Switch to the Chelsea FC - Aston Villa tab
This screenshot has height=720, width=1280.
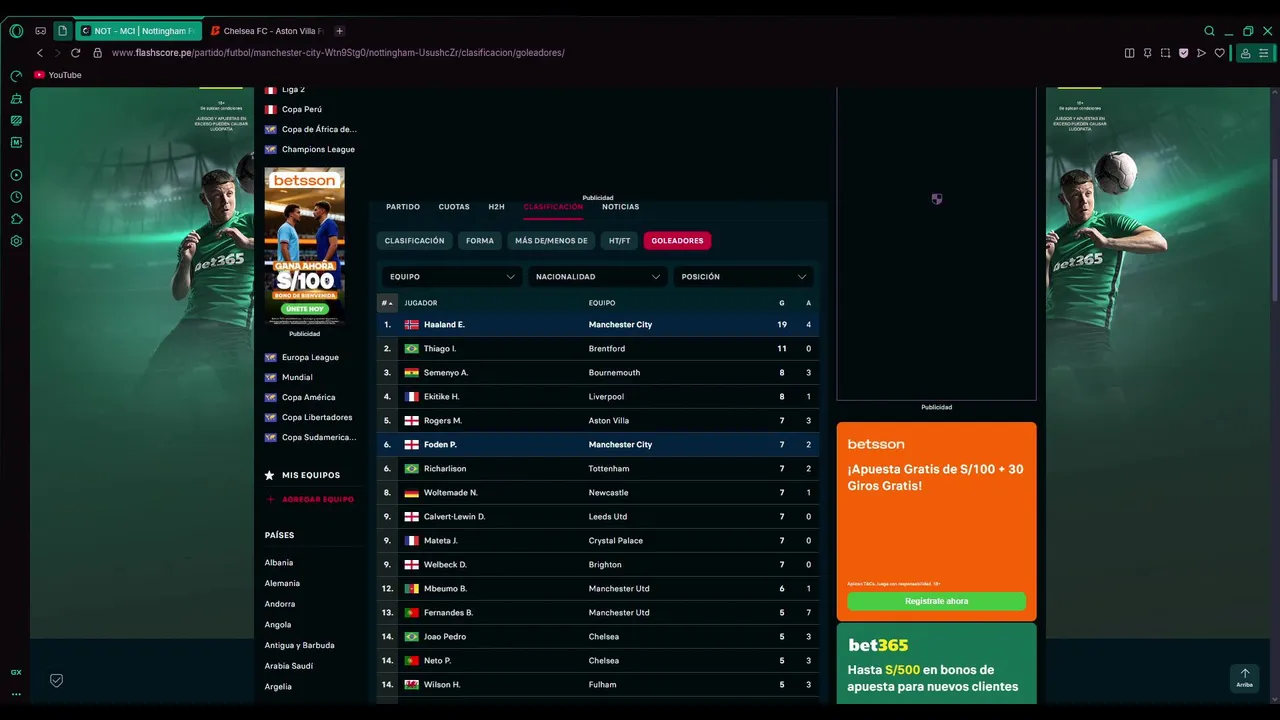click(x=266, y=31)
